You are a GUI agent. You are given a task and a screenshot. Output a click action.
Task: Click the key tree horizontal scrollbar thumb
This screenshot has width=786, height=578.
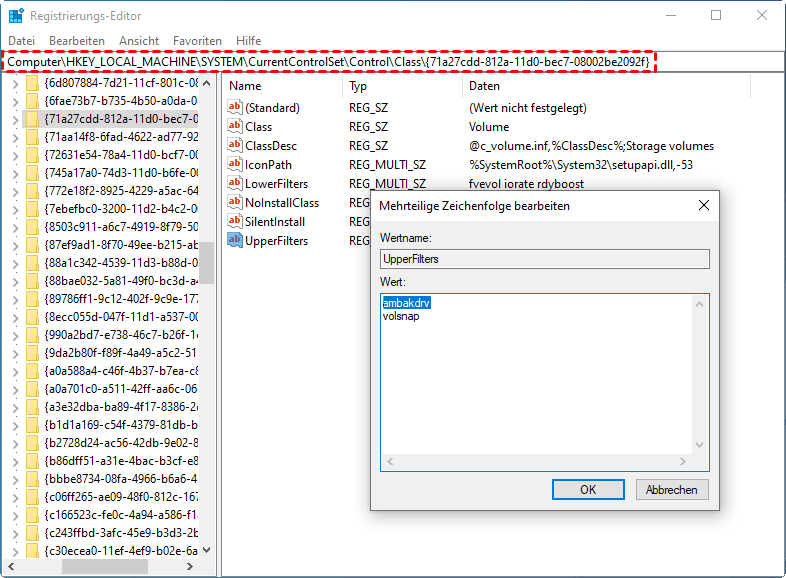click(x=105, y=566)
